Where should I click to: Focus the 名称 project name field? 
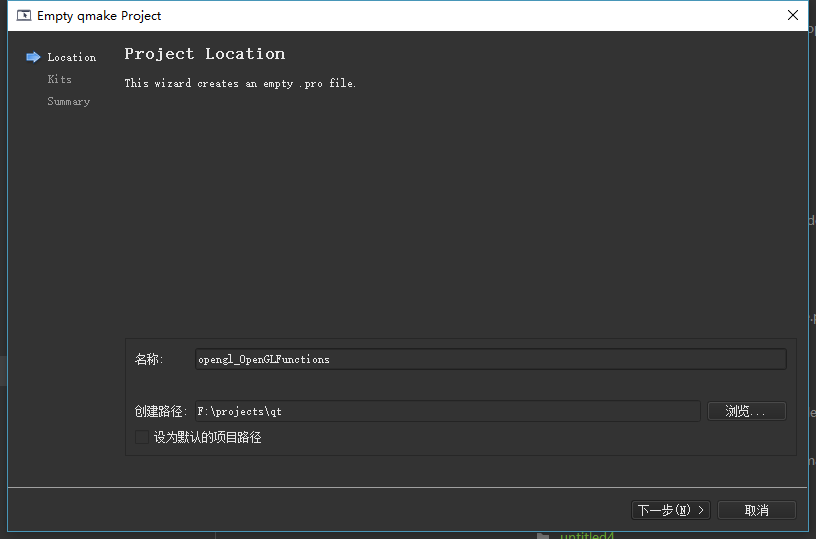[490, 359]
